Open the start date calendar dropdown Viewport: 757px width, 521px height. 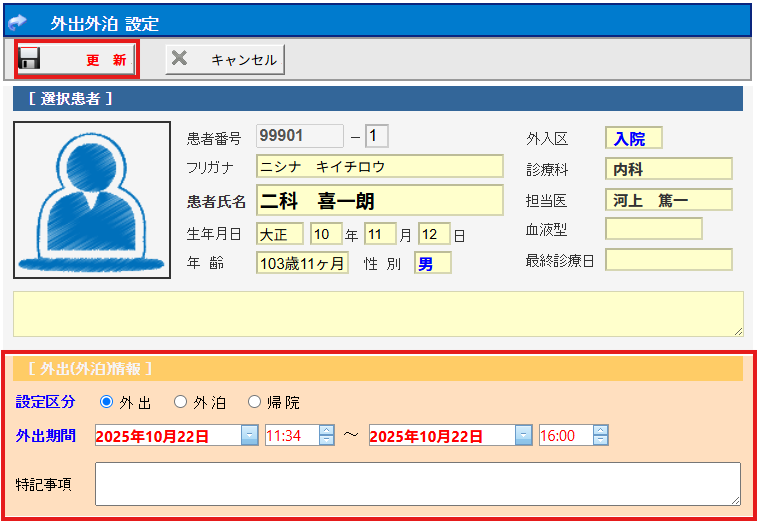(x=249, y=436)
